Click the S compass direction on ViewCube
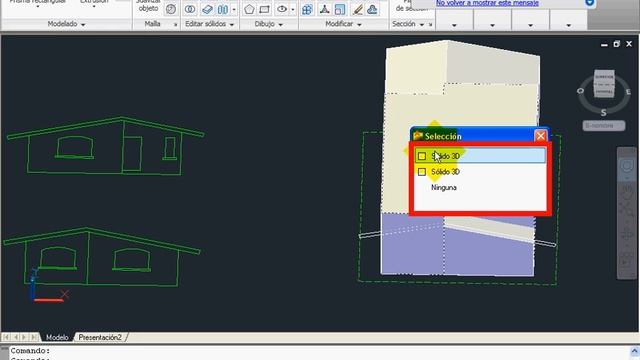640x360 pixels. (x=603, y=113)
